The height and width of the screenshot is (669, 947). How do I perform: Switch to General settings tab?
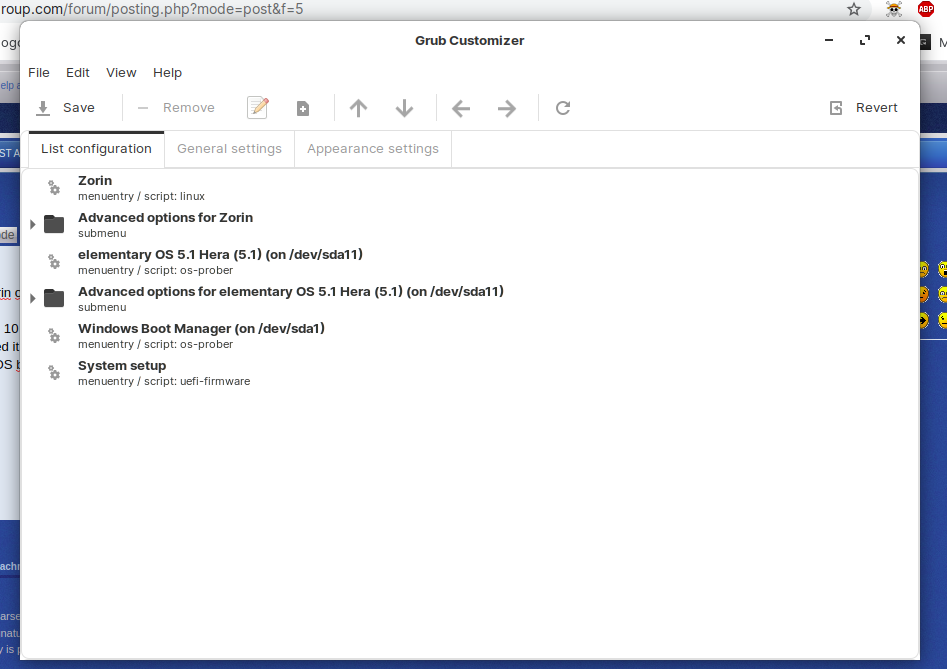(x=229, y=149)
